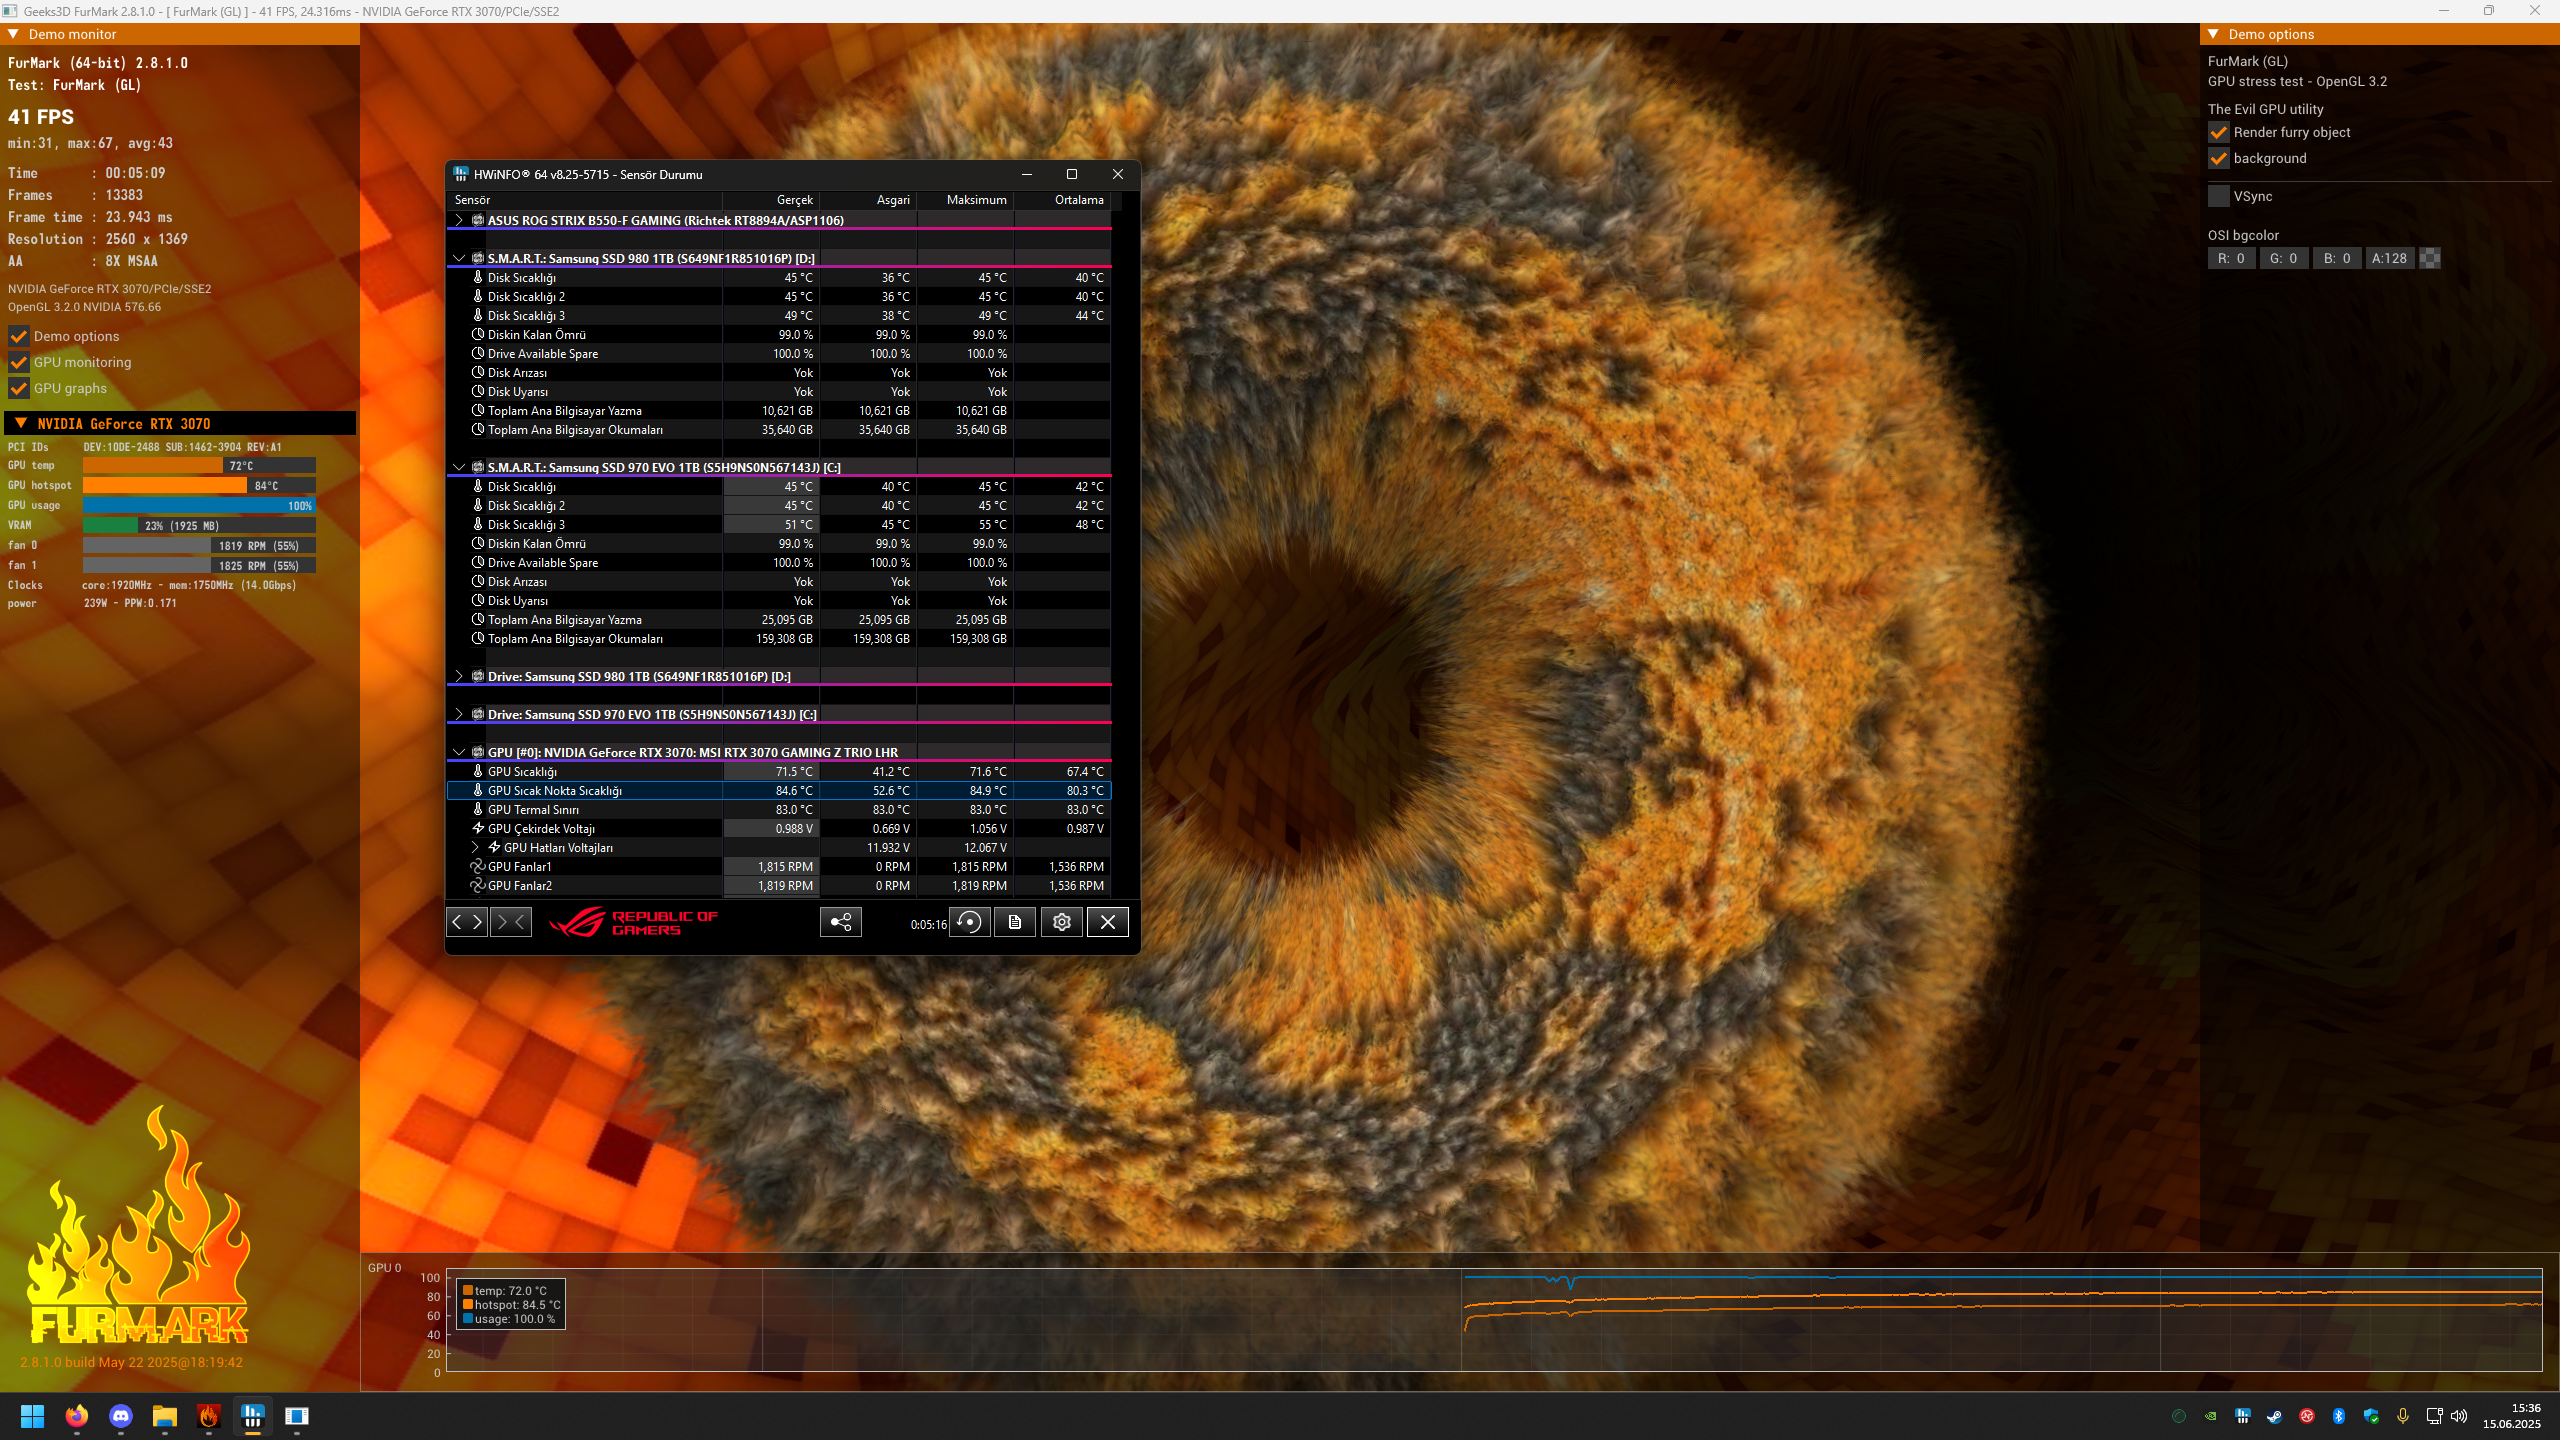The height and width of the screenshot is (1440, 2560).
Task: Click the microphone tray icon
Action: (2403, 1416)
